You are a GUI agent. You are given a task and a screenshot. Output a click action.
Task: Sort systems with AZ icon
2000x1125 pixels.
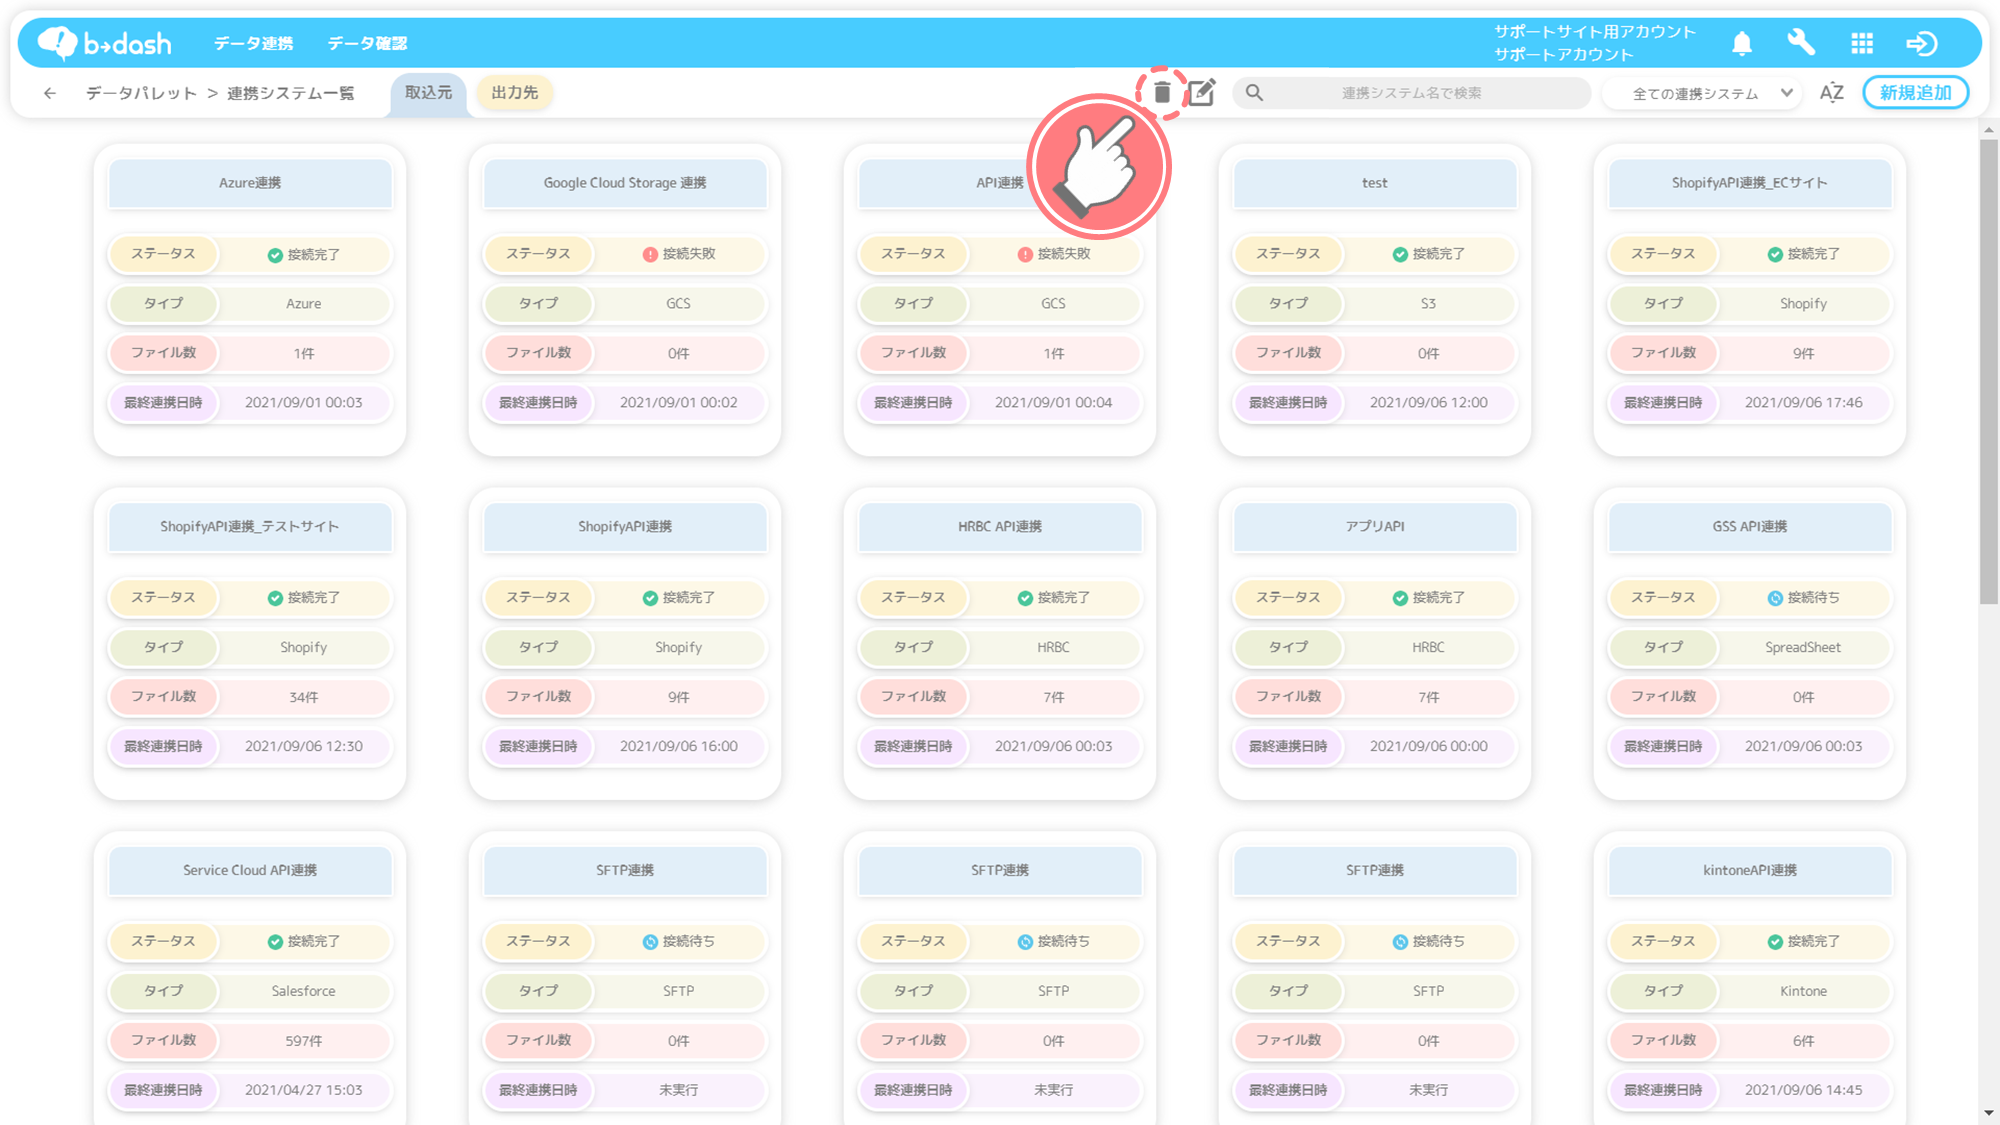tap(1832, 93)
